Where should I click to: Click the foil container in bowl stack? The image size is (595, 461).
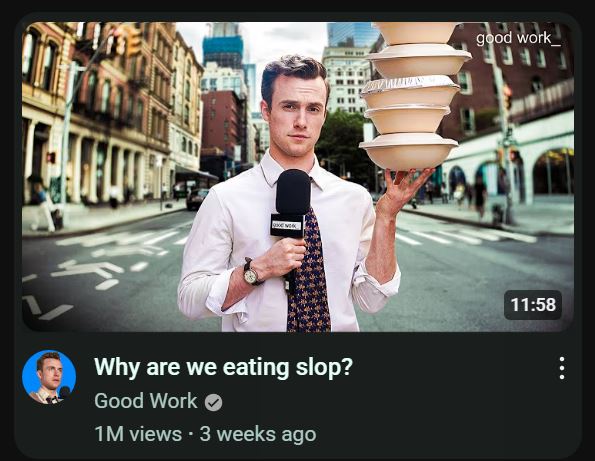411,90
